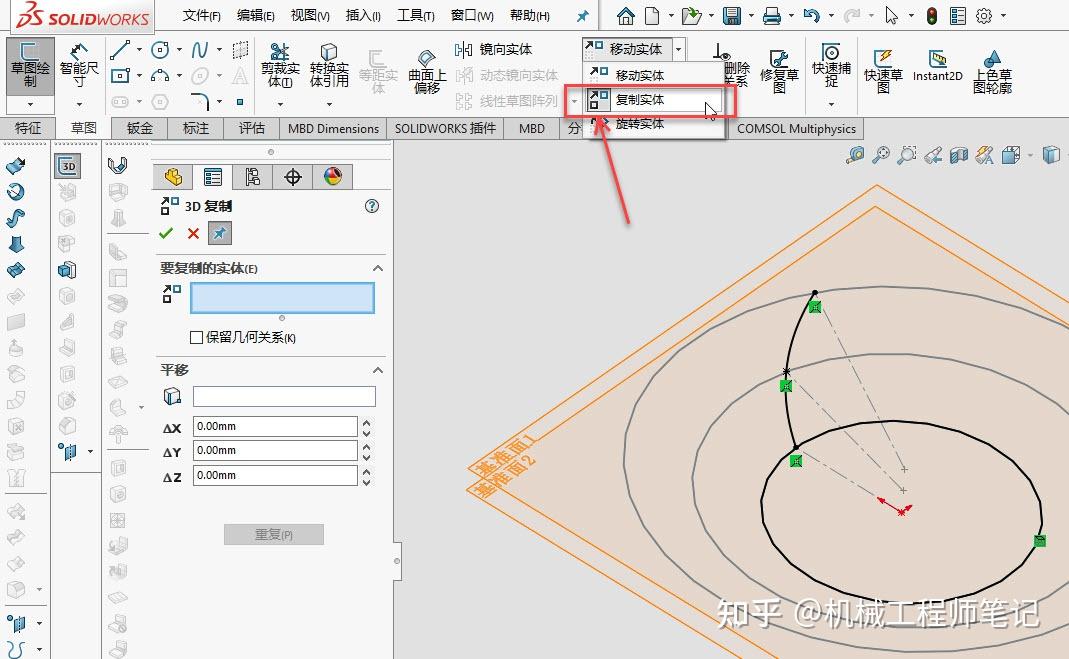
Task: Click the Sketch (草图绘制) tool button
Action: coord(30,65)
